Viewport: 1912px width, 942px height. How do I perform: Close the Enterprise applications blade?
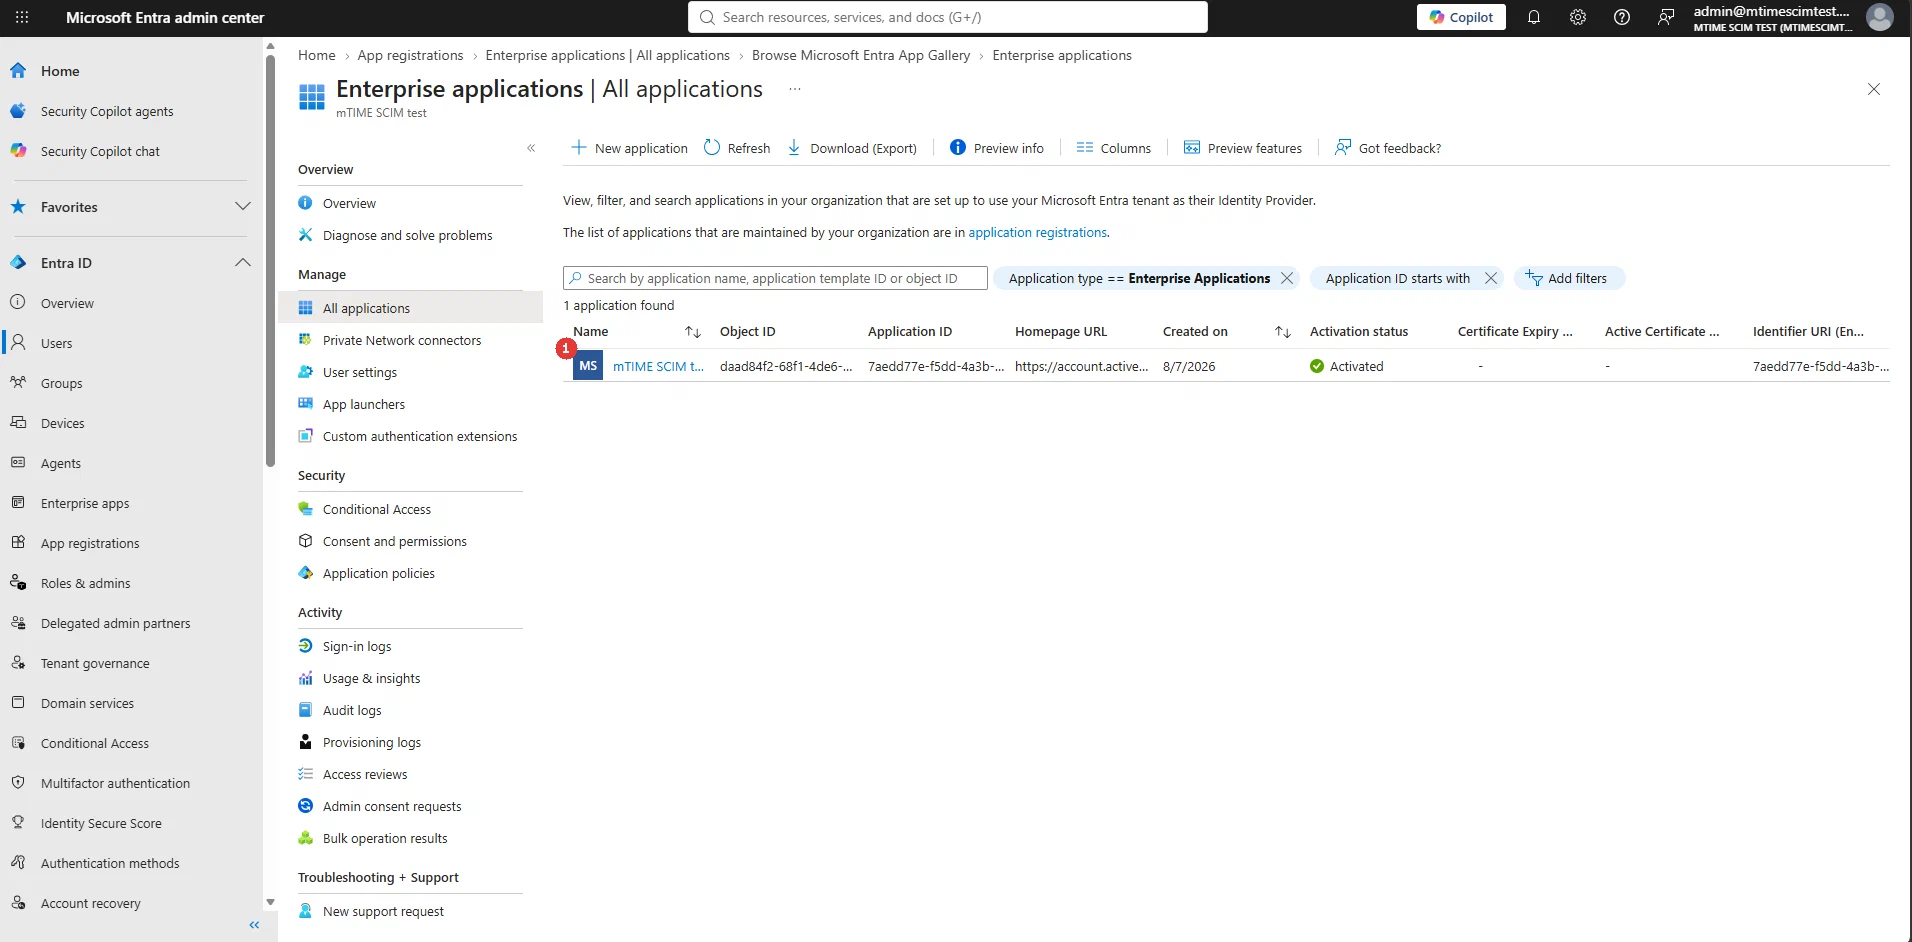click(1873, 89)
